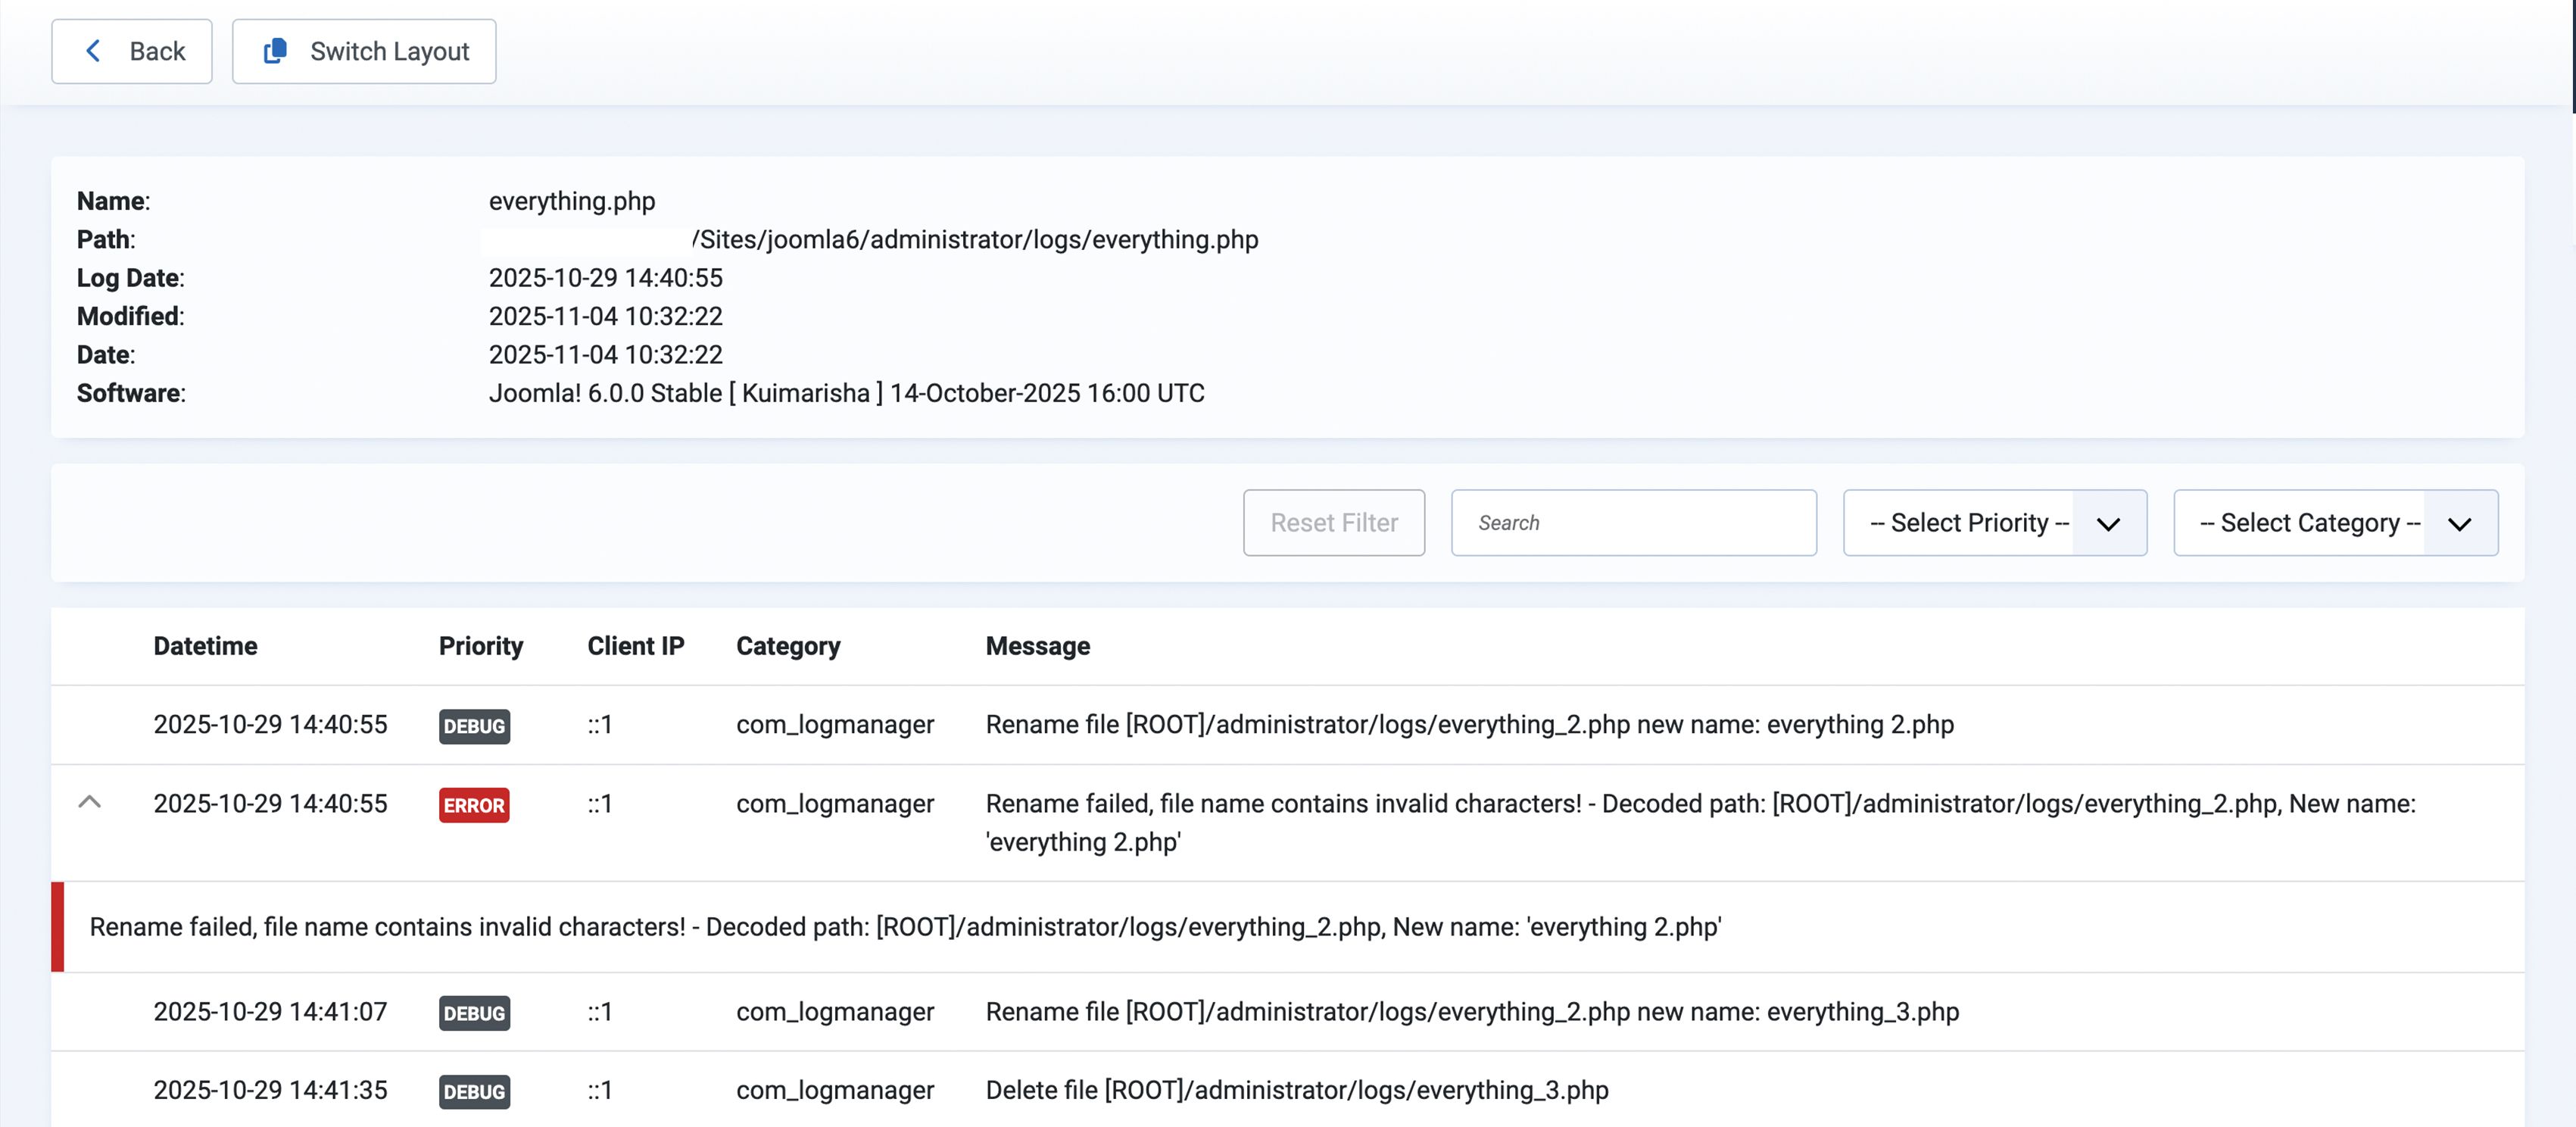Image resolution: width=2576 pixels, height=1127 pixels.
Task: Collapse the expanded ERROR row chevron
Action: (89, 802)
